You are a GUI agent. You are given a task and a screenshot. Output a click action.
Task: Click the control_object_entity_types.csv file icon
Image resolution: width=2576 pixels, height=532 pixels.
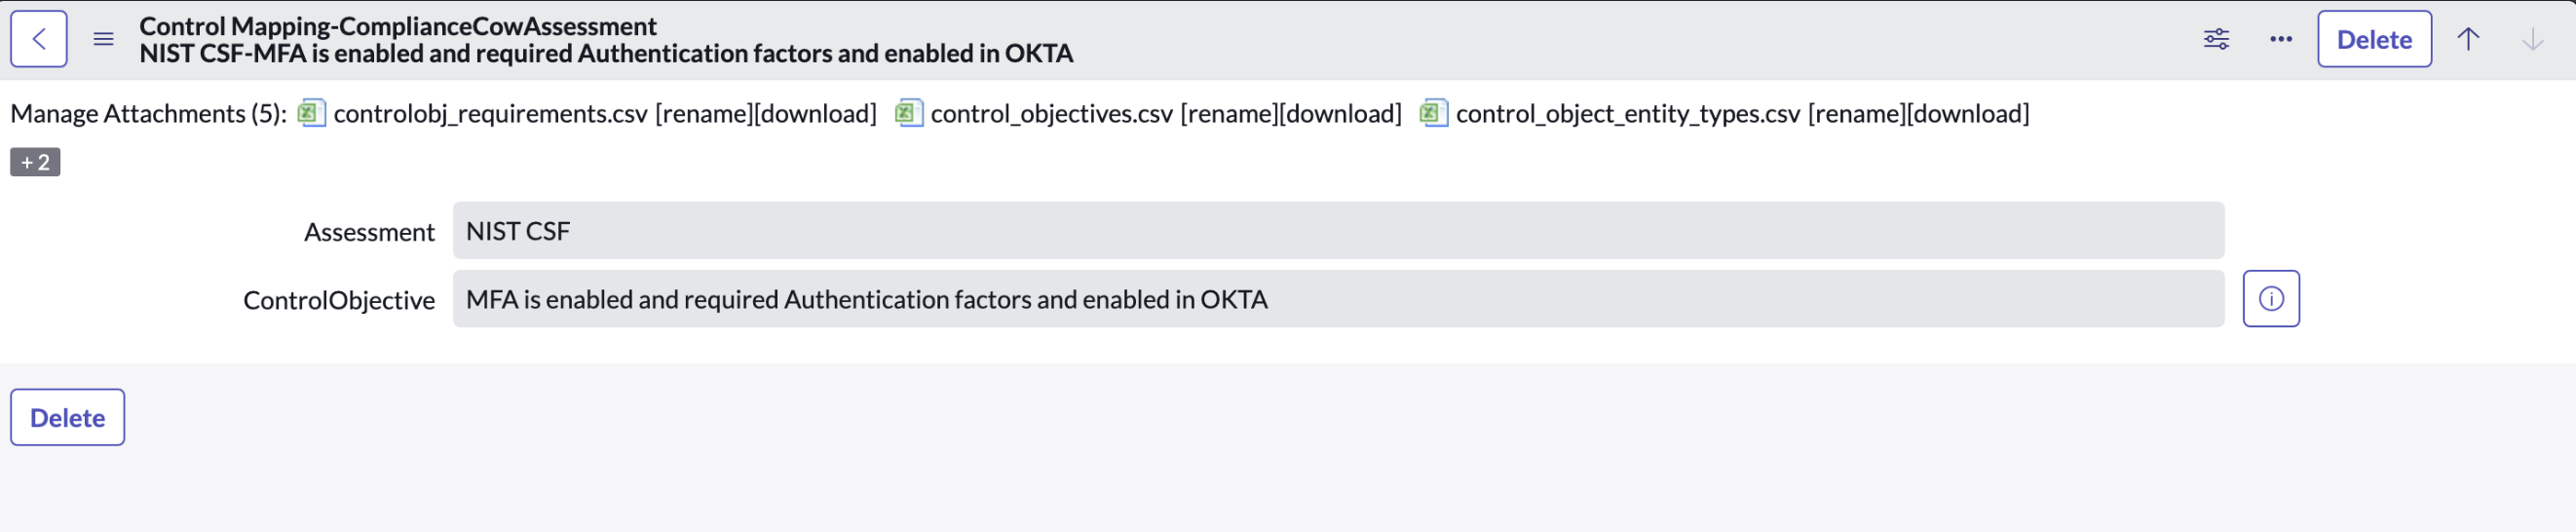pyautogui.click(x=1433, y=113)
